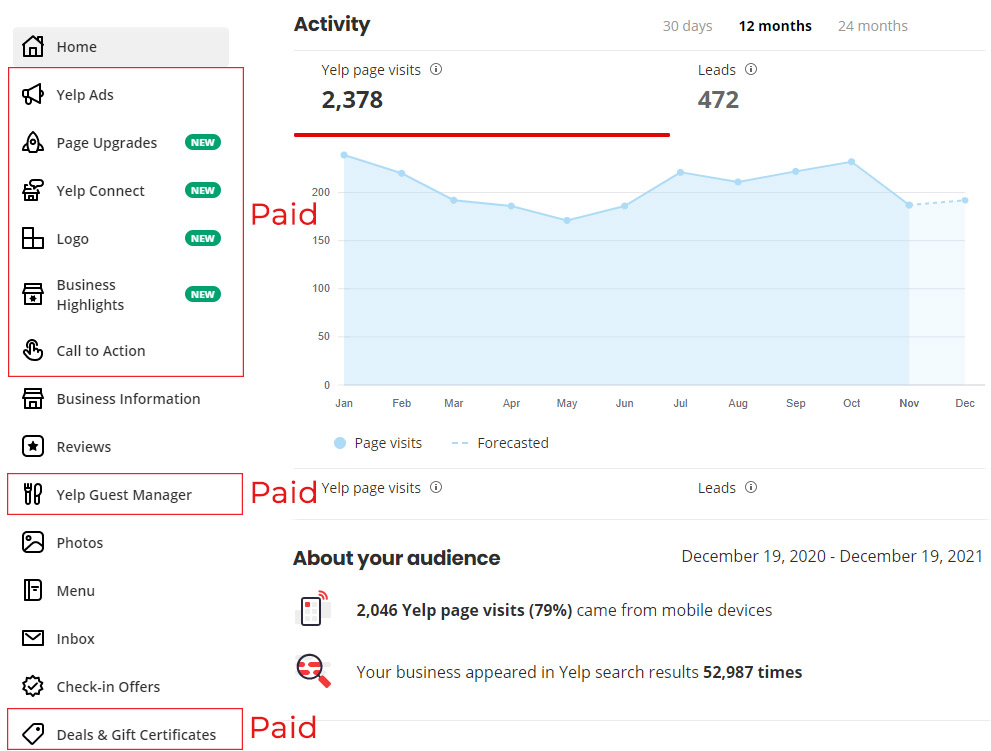This screenshot has height=751, width=991.
Task: Select the 12 months activity range
Action: tap(775, 26)
